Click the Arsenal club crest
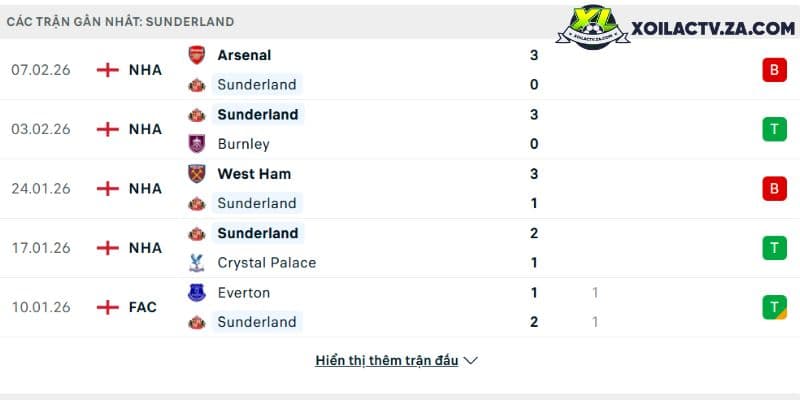 pyautogui.click(x=196, y=55)
